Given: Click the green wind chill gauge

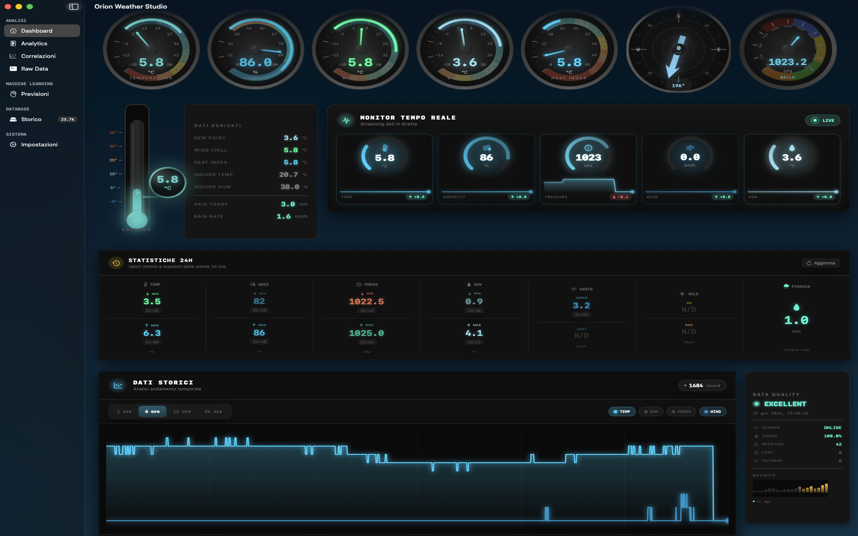Looking at the screenshot, I should (x=360, y=50).
